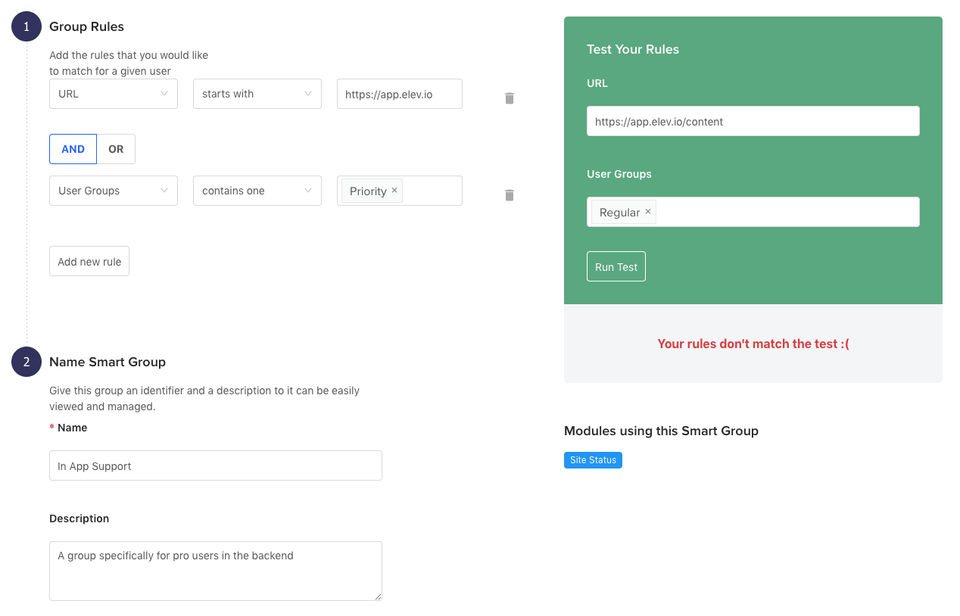
Task: Click the test User Groups tag field
Action: pos(785,212)
